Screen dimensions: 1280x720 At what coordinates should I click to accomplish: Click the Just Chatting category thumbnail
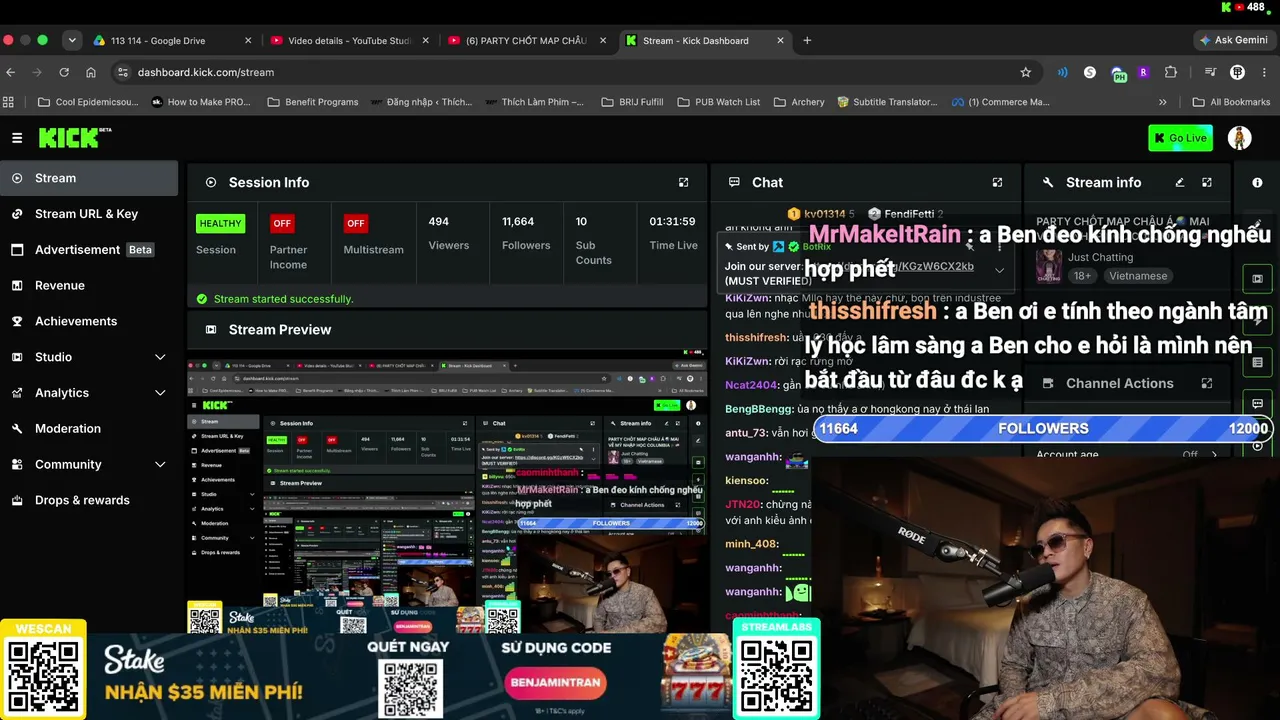point(1049,266)
